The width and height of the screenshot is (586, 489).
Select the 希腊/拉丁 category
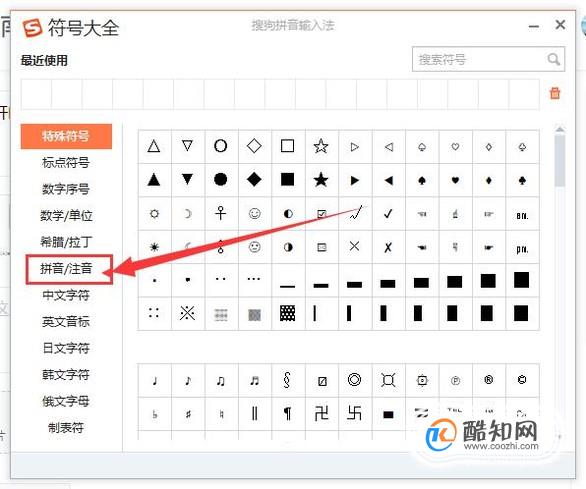coord(66,242)
